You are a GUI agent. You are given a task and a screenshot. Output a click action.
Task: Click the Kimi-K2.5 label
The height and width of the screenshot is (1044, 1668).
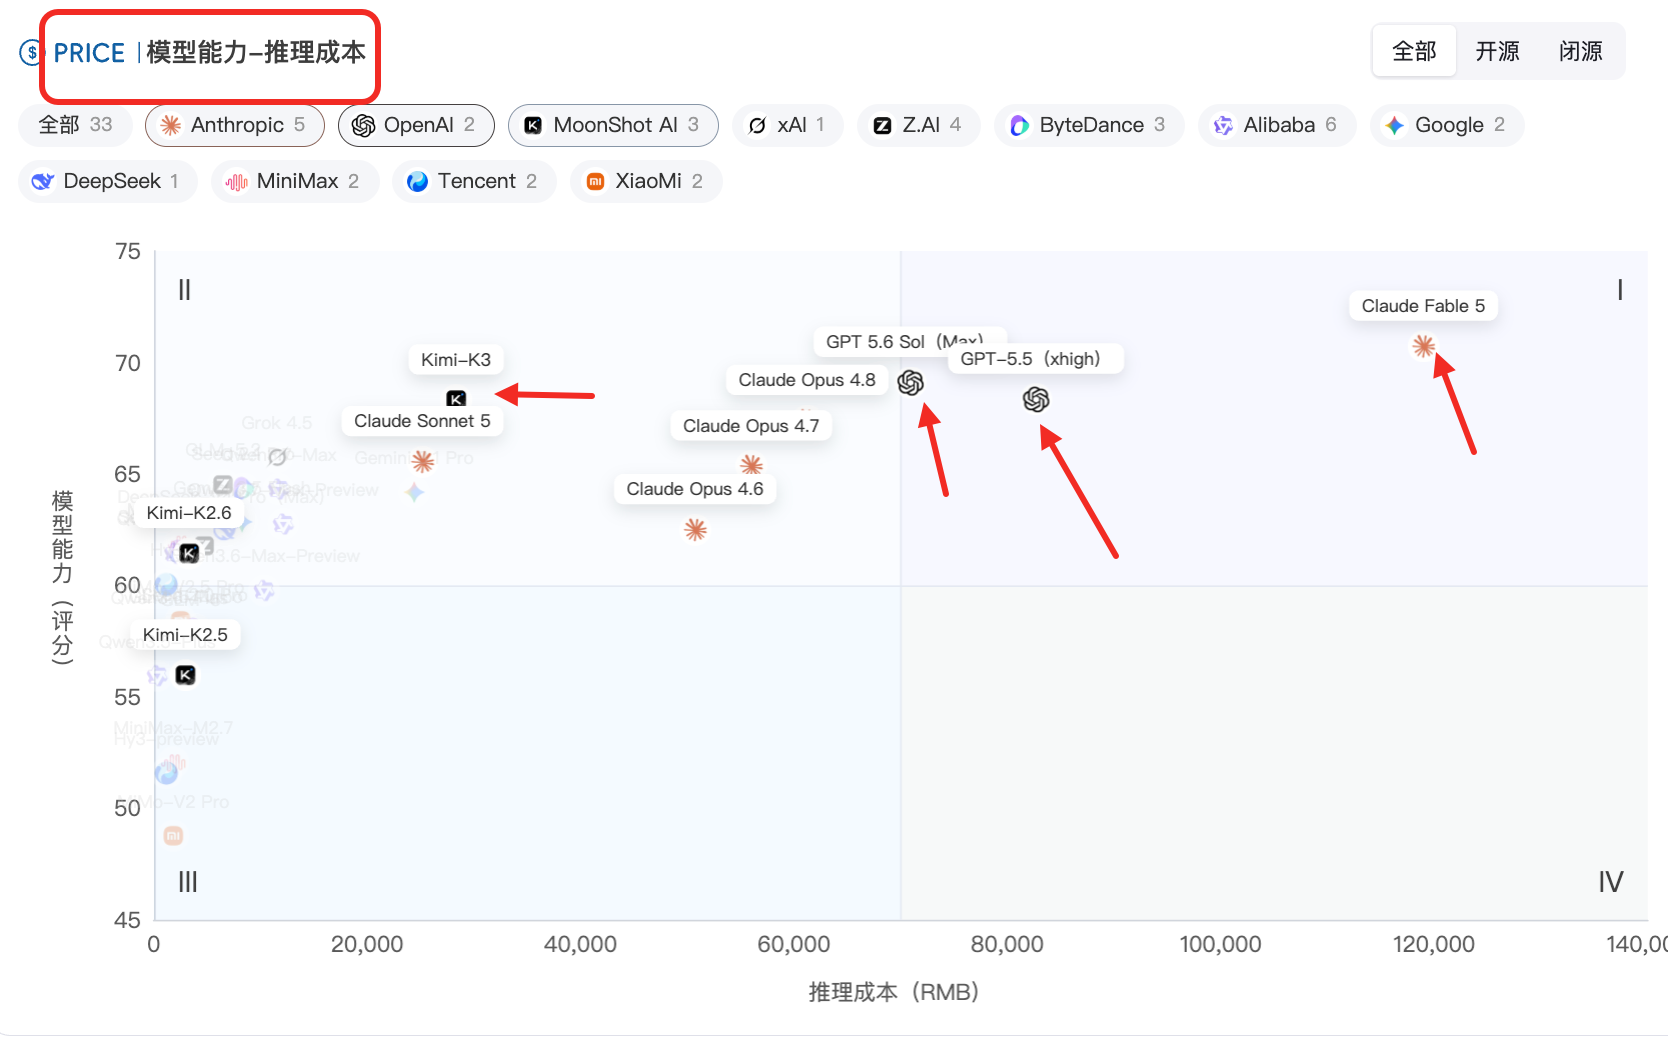[185, 635]
